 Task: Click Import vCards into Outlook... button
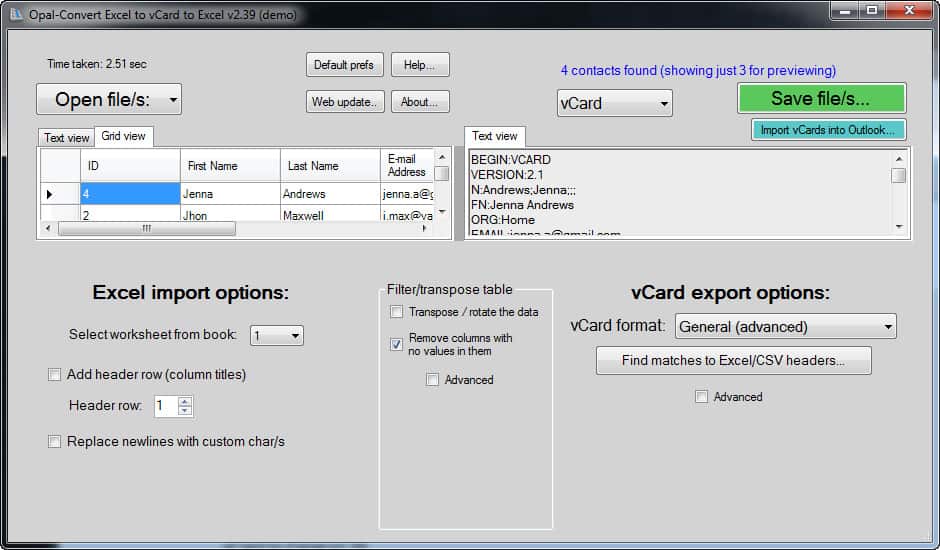[828, 130]
